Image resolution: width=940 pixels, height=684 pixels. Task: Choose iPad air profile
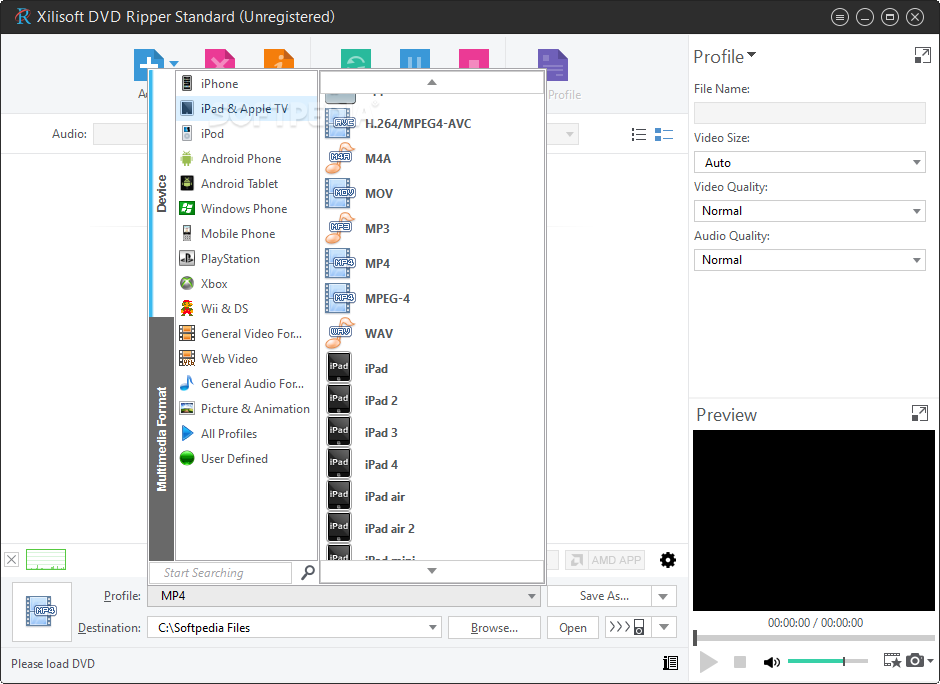[x=432, y=496]
